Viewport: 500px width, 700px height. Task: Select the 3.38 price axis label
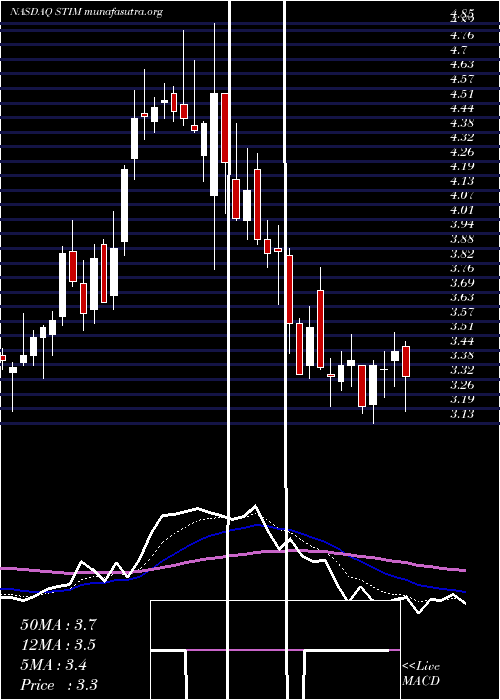(x=462, y=355)
